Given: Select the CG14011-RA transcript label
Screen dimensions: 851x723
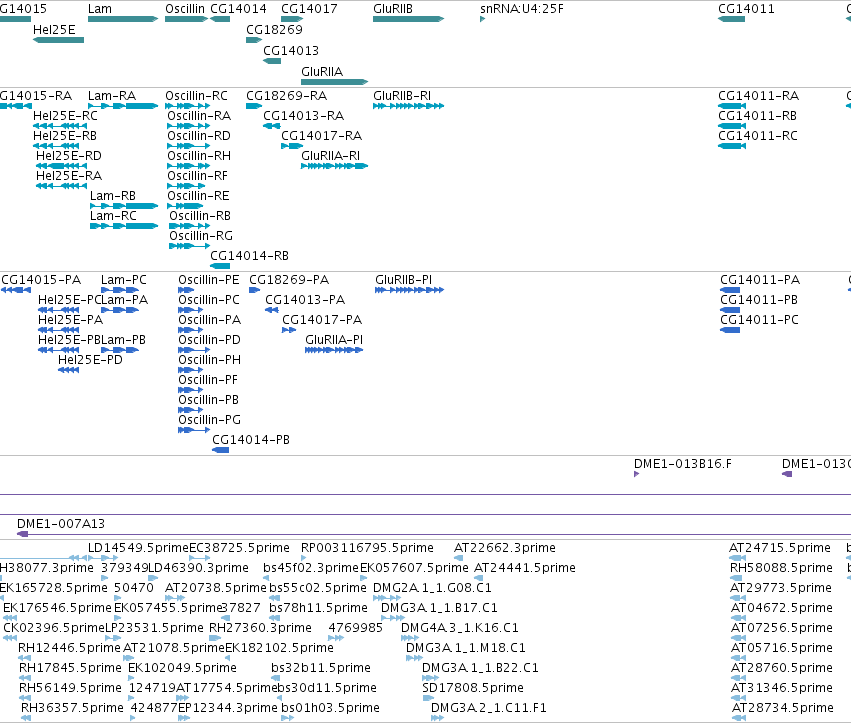Looking at the screenshot, I should [x=759, y=96].
